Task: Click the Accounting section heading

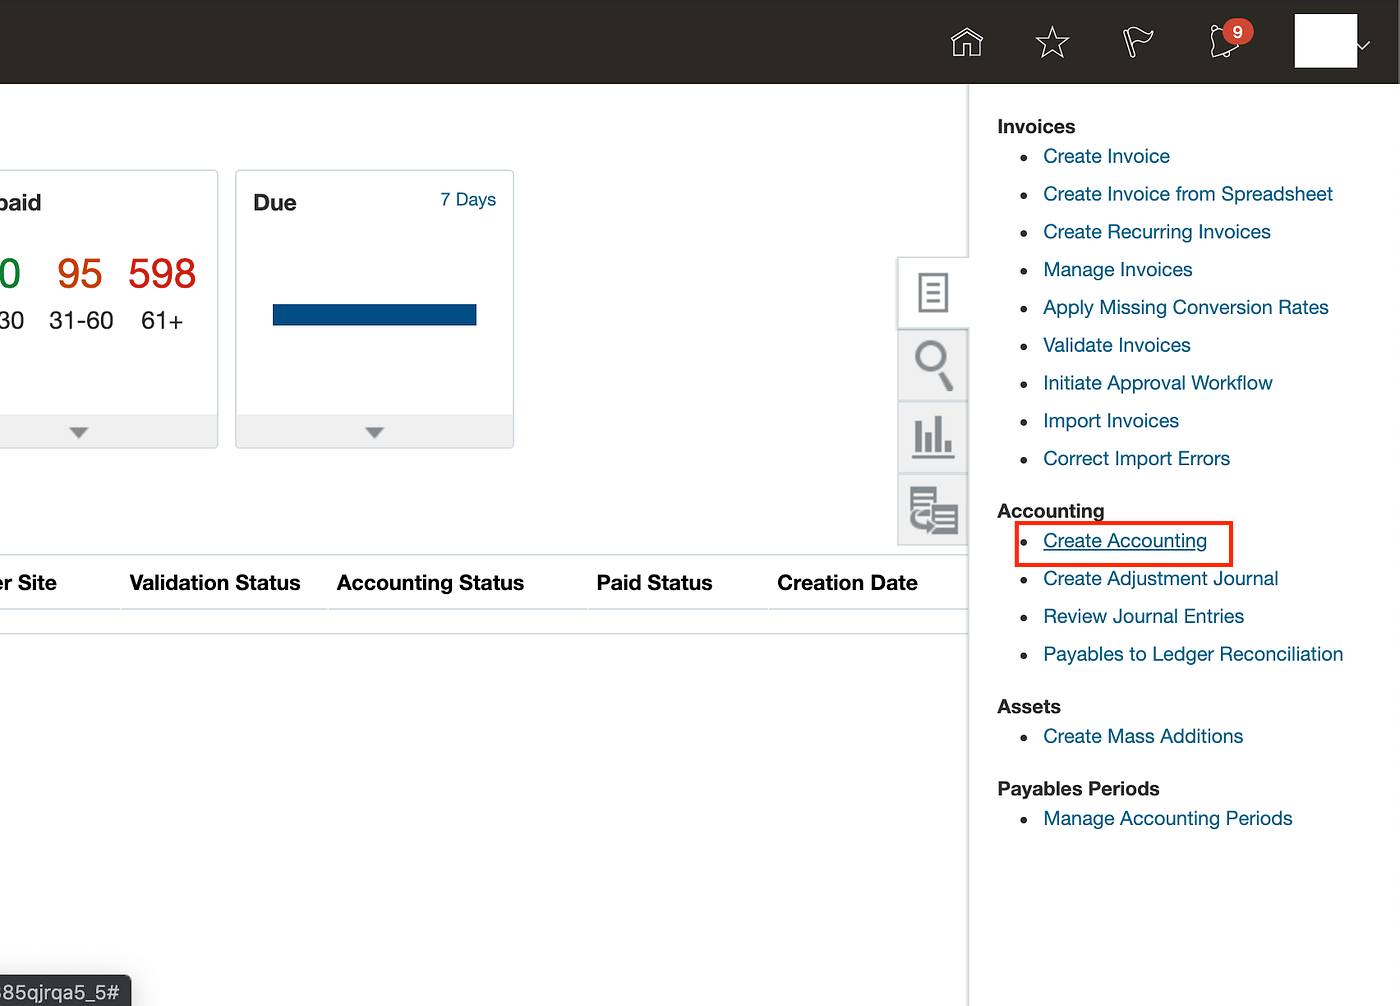Action: tap(1051, 511)
